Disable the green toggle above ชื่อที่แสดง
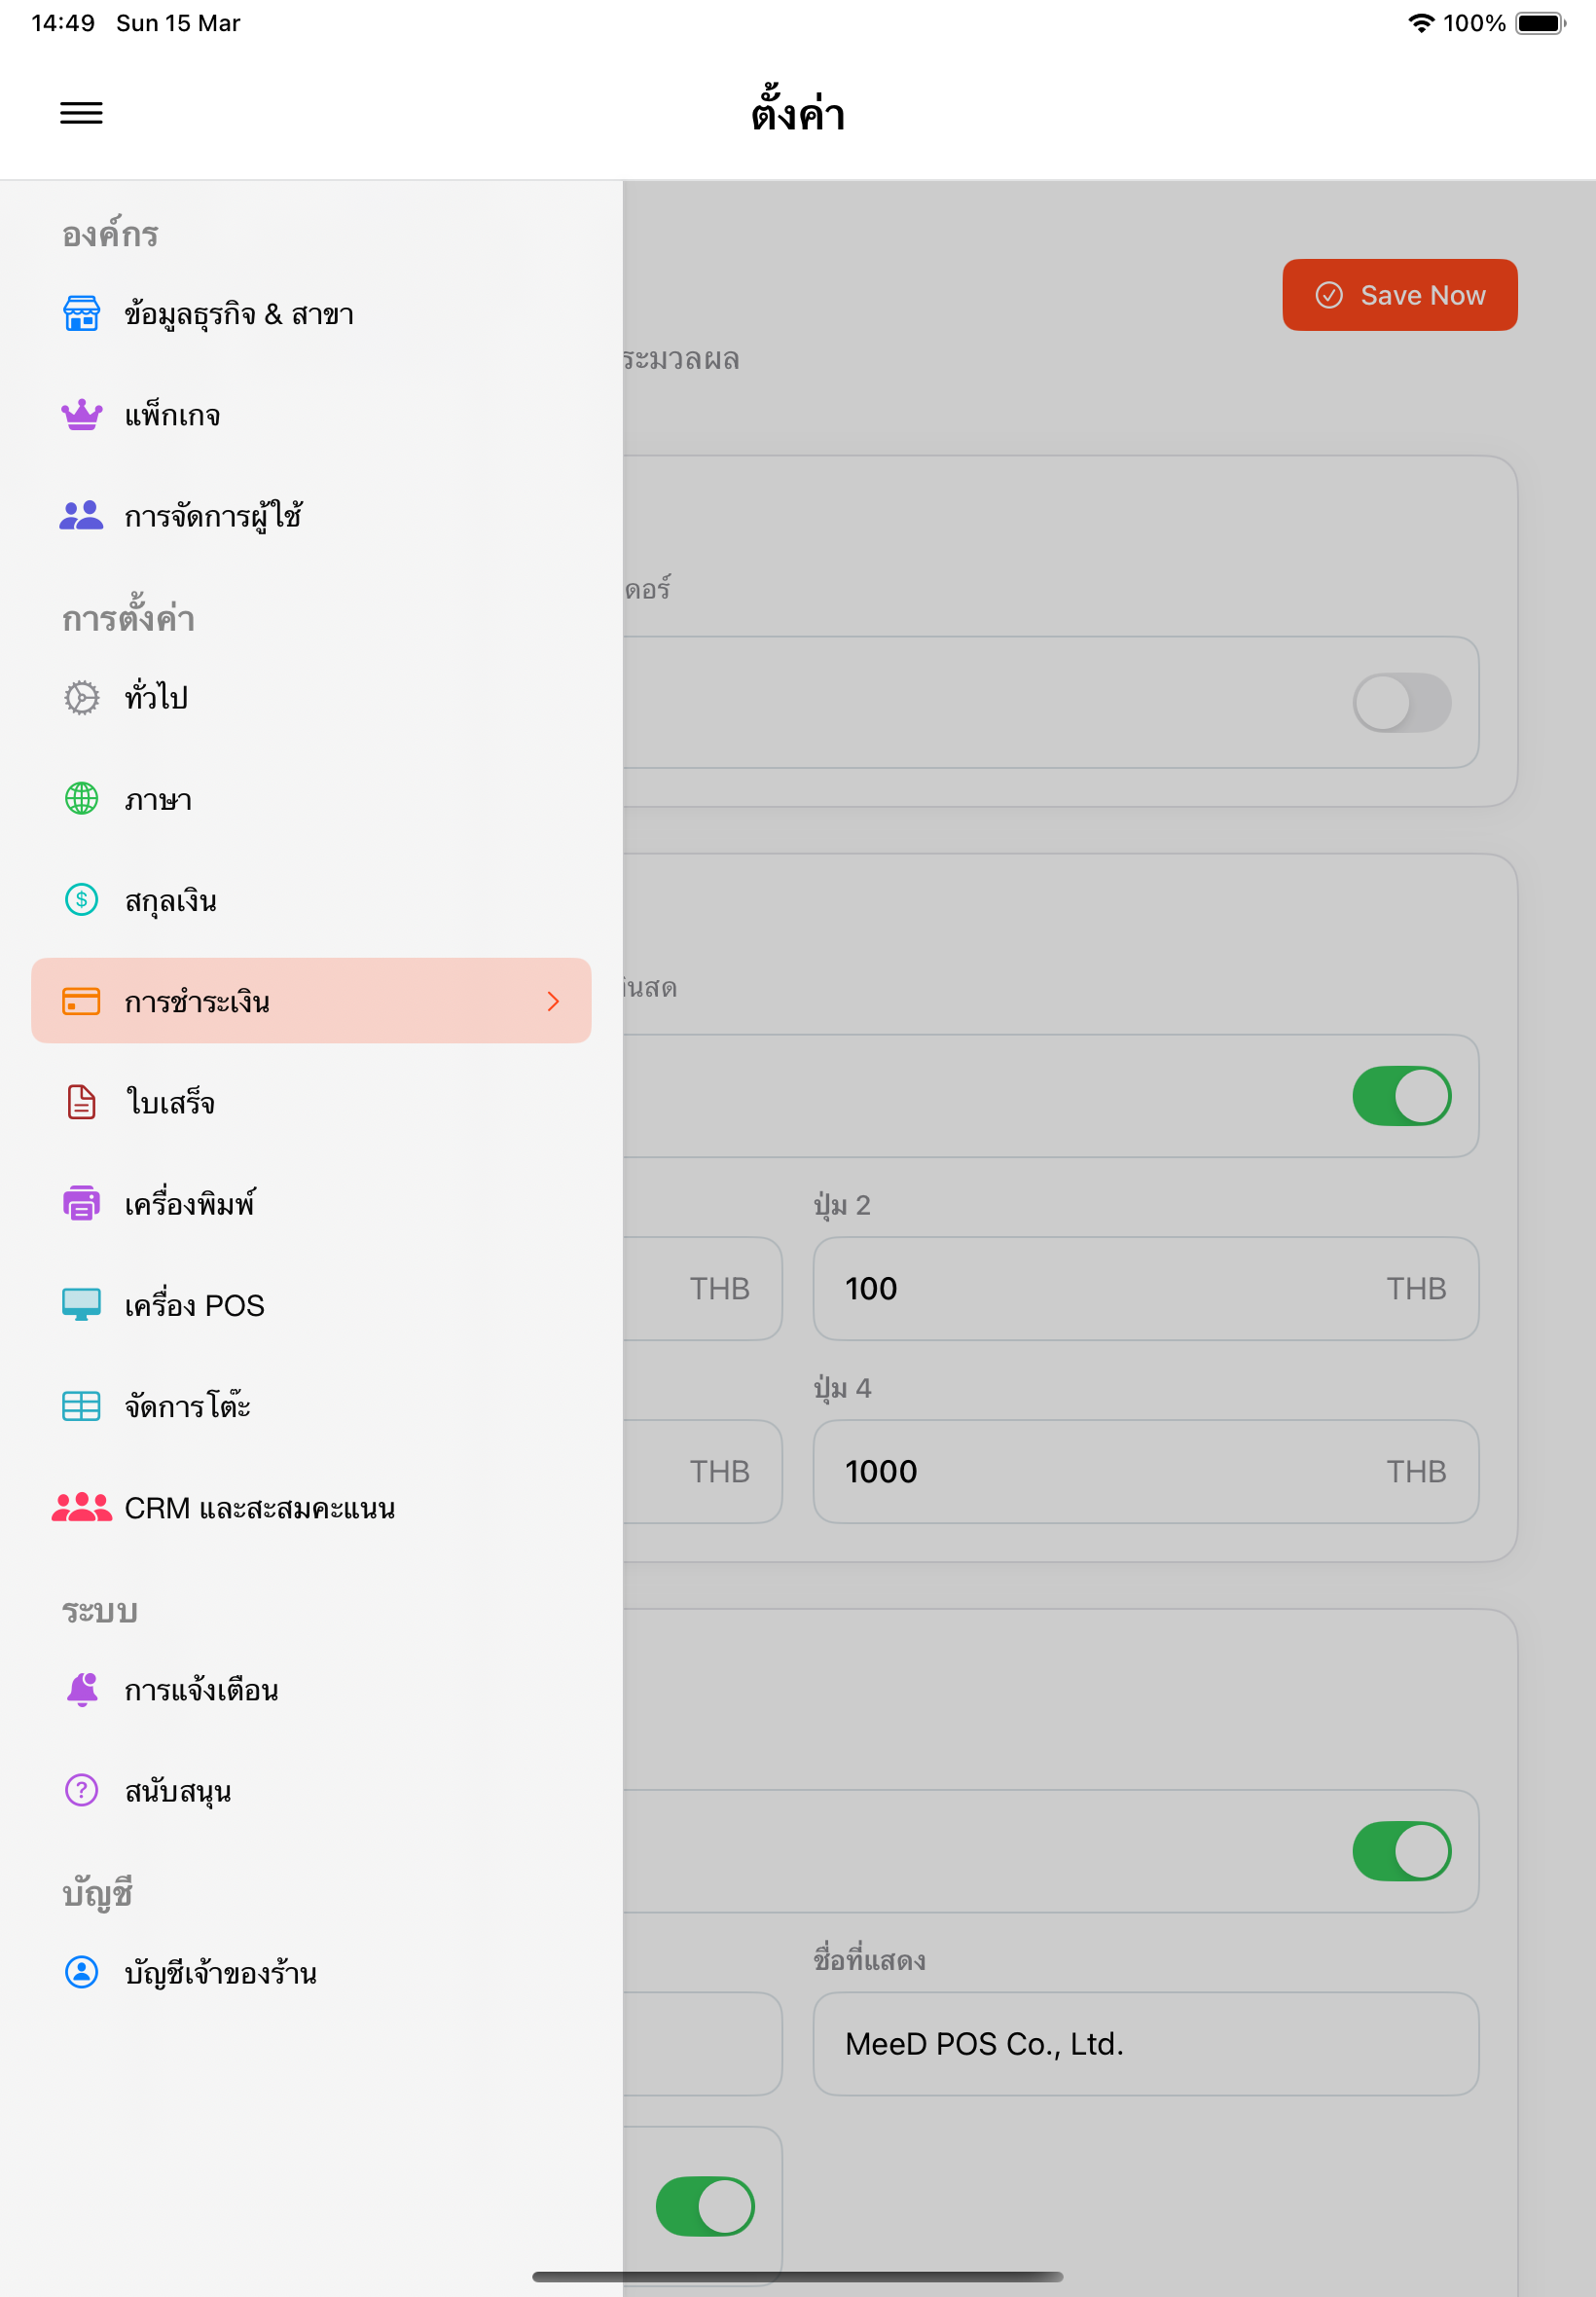This screenshot has height=2297, width=1596. click(x=1402, y=1851)
